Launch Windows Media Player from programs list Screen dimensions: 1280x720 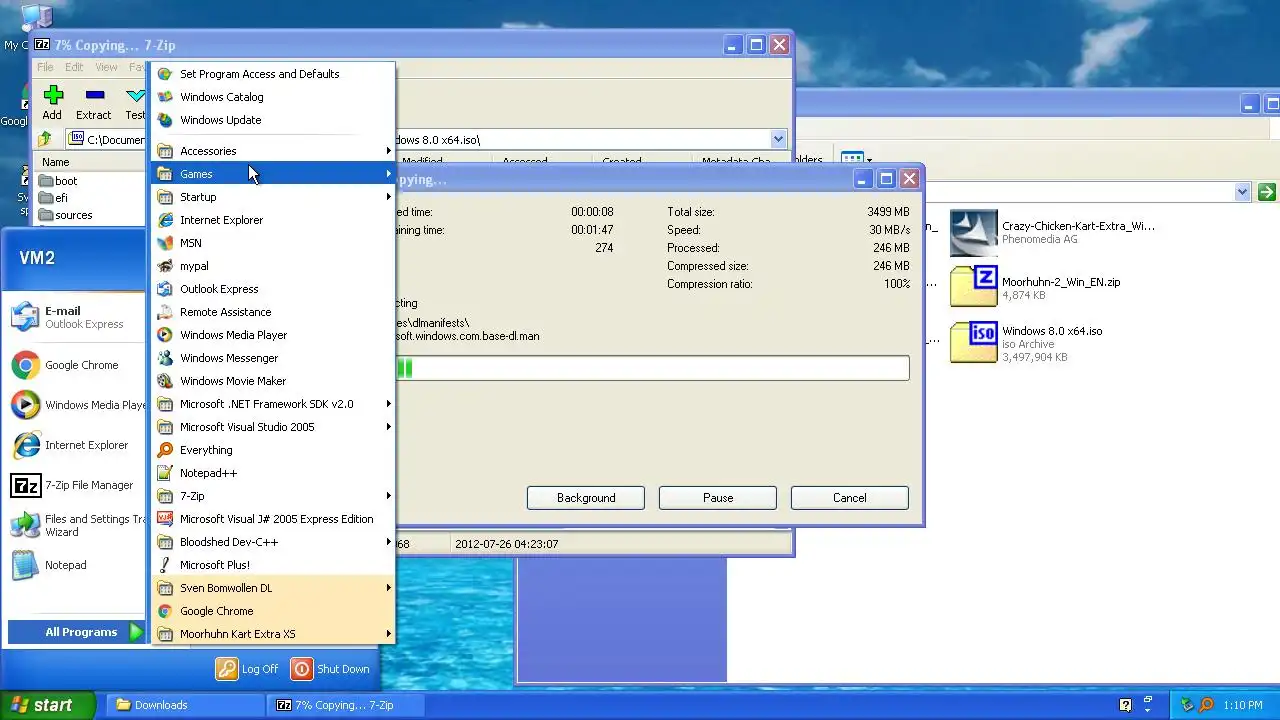click(273, 335)
